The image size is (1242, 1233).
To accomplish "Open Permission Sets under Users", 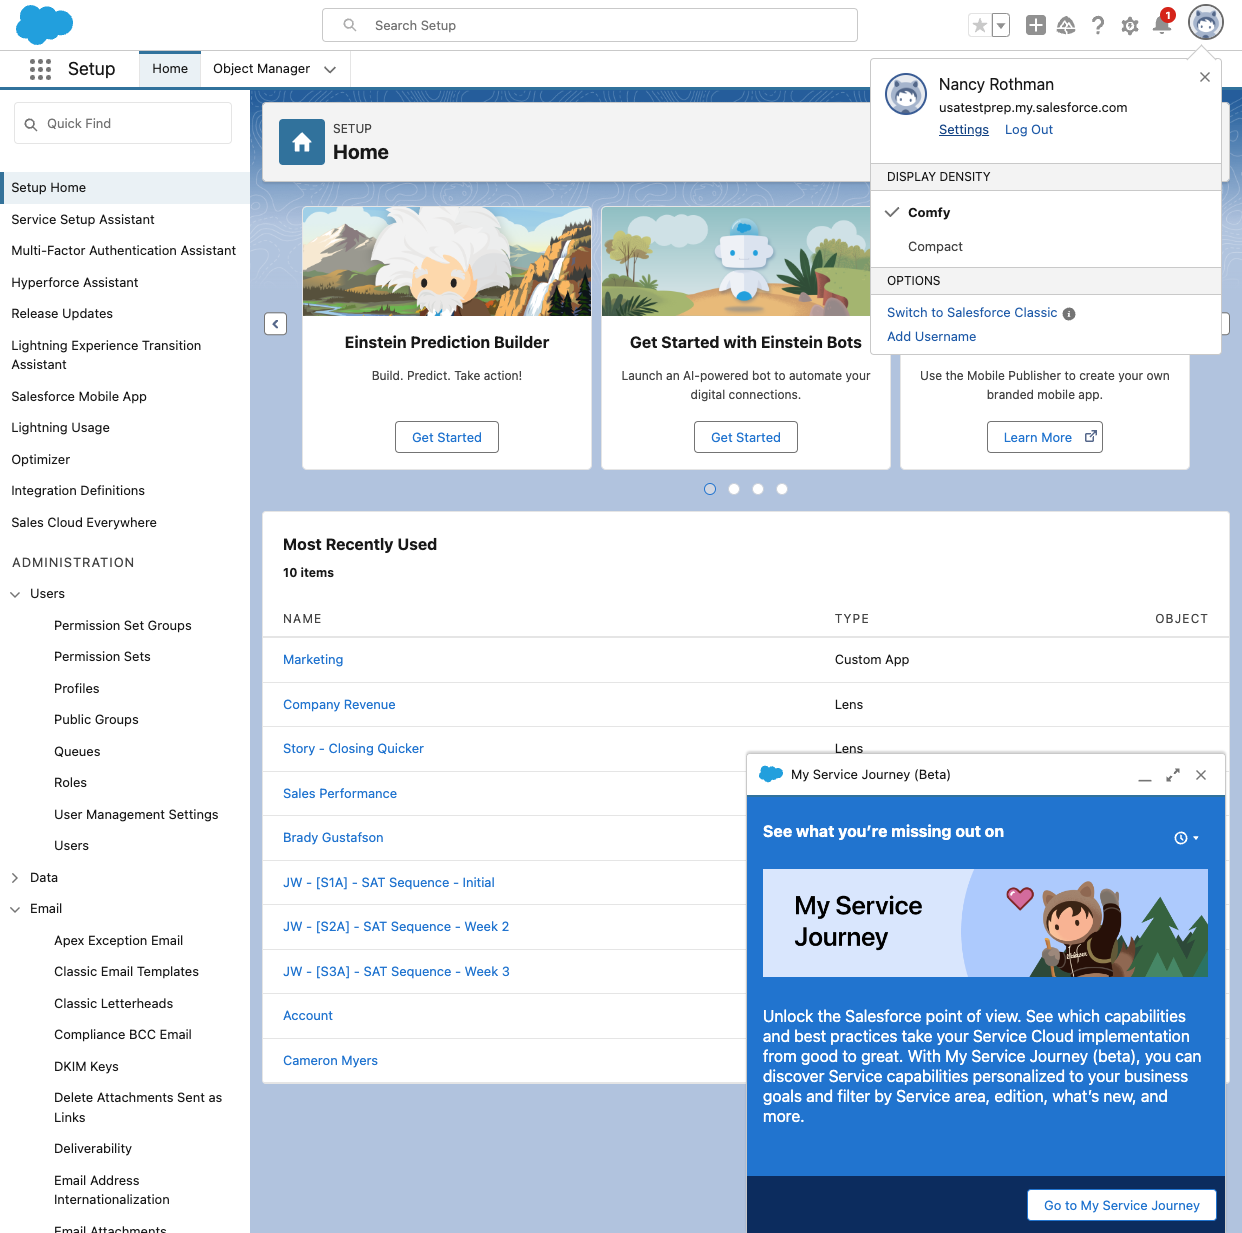I will pos(102,657).
